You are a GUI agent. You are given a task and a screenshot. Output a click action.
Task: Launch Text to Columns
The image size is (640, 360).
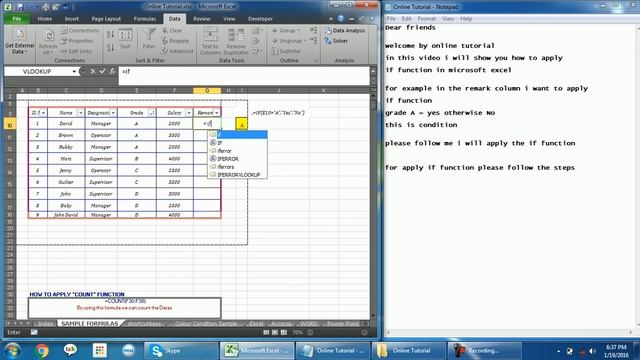point(210,41)
